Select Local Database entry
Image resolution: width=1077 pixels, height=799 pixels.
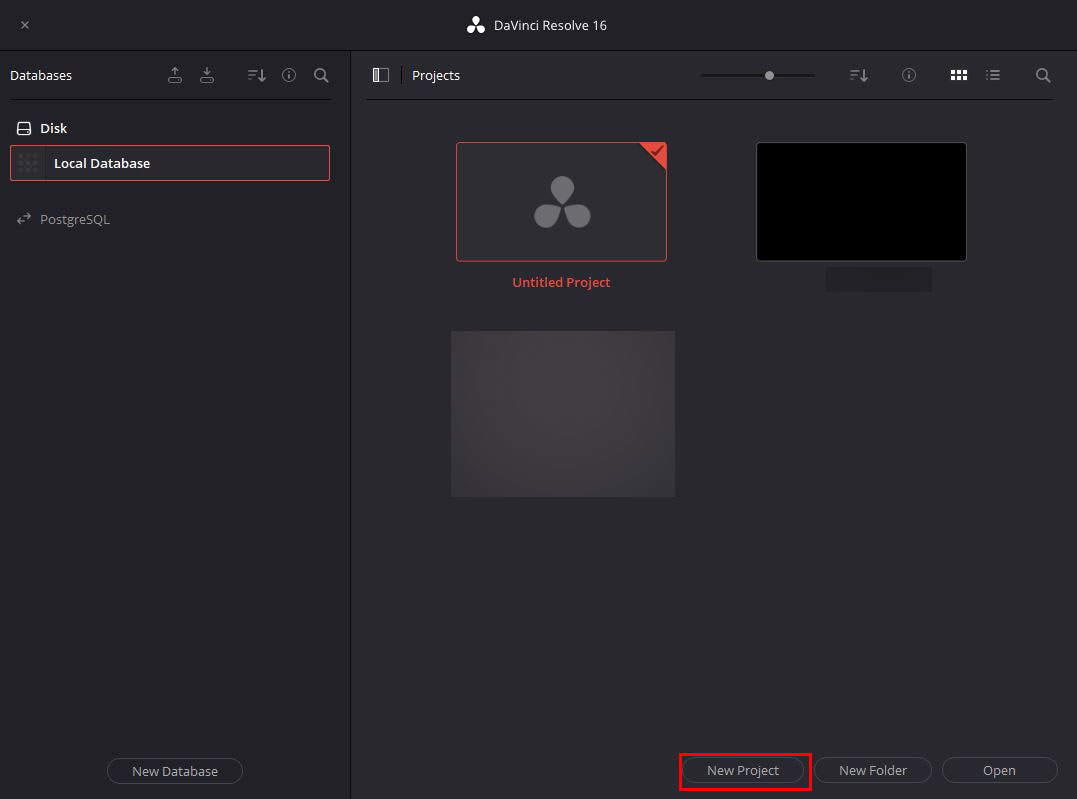pyautogui.click(x=170, y=163)
